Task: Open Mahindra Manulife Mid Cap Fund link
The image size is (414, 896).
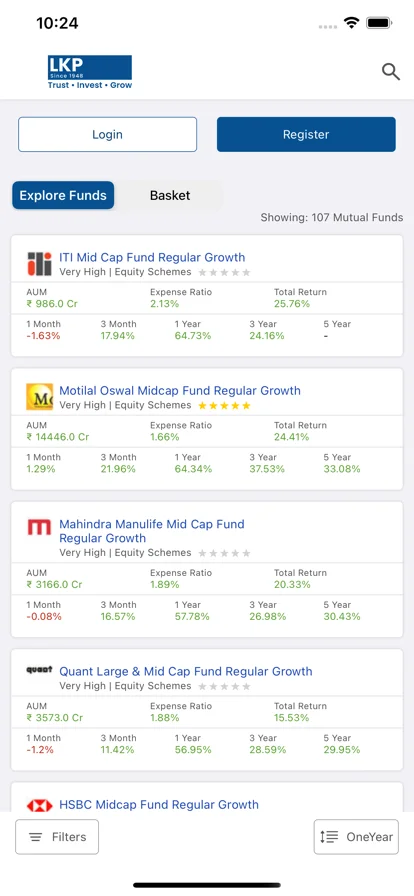Action: (x=152, y=531)
